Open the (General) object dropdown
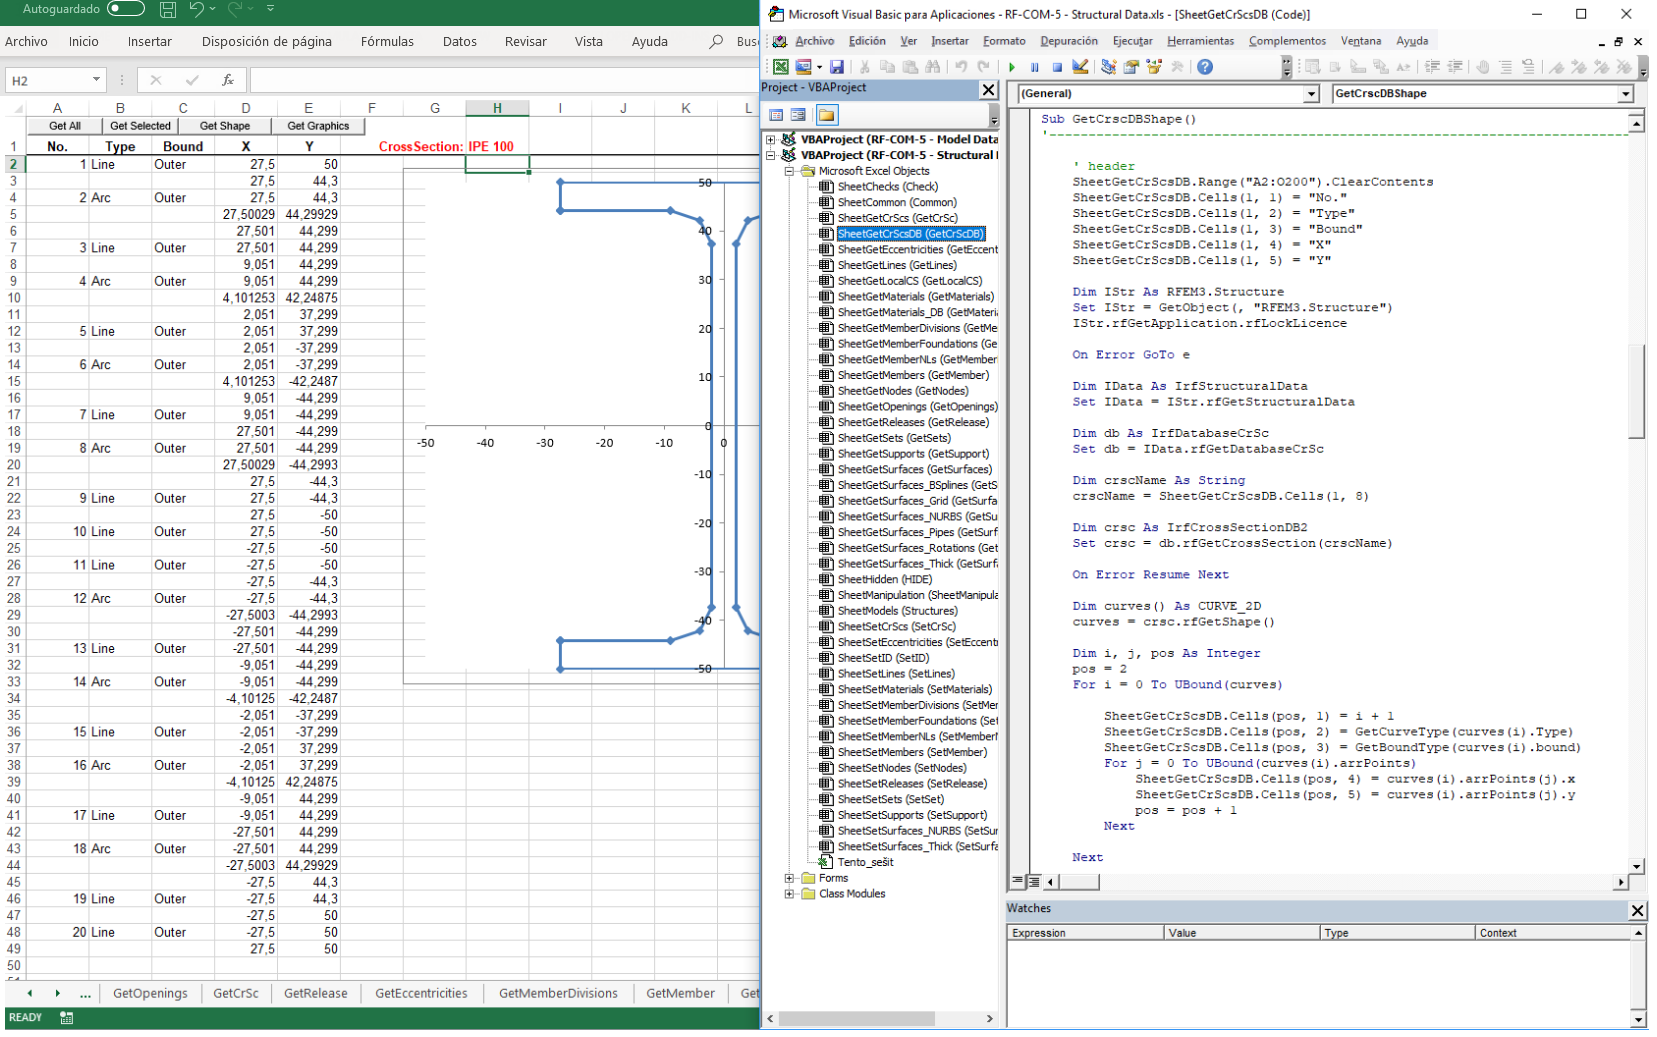Image resolution: width=1657 pixels, height=1037 pixels. tap(1311, 94)
